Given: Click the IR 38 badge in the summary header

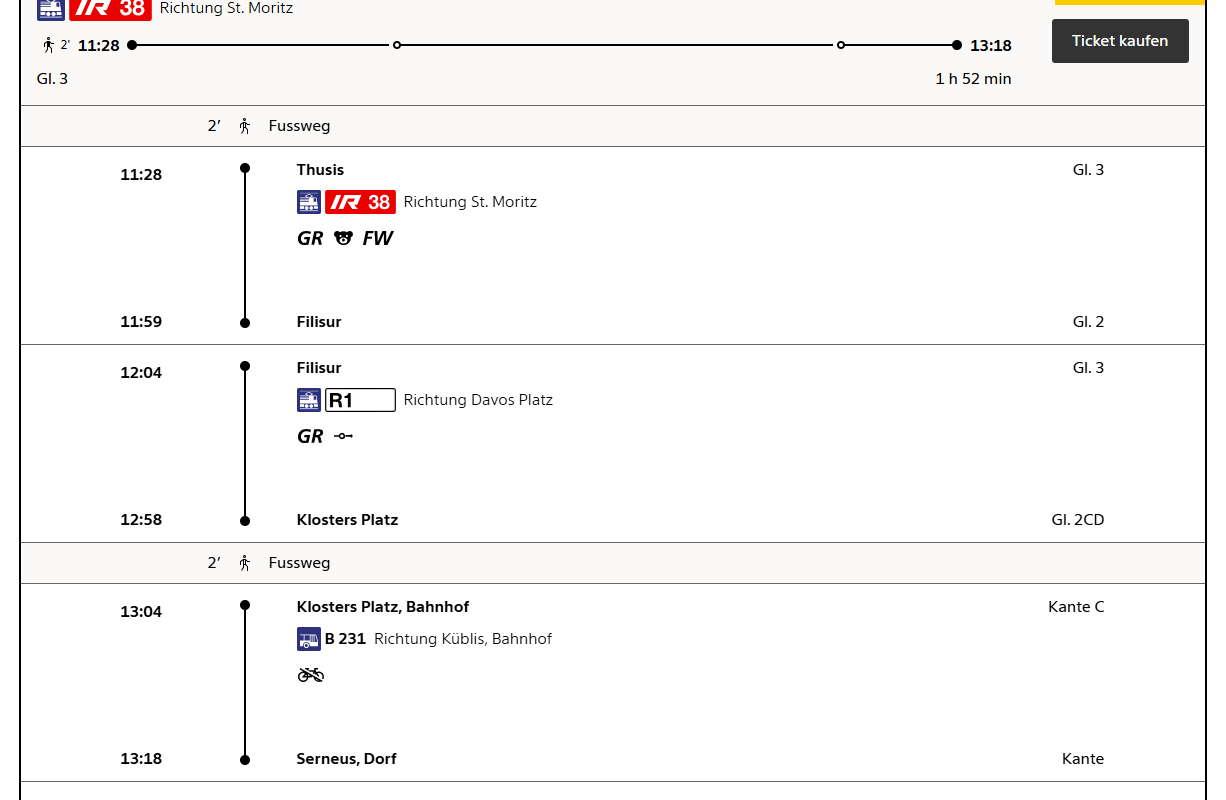Looking at the screenshot, I should pos(110,8).
